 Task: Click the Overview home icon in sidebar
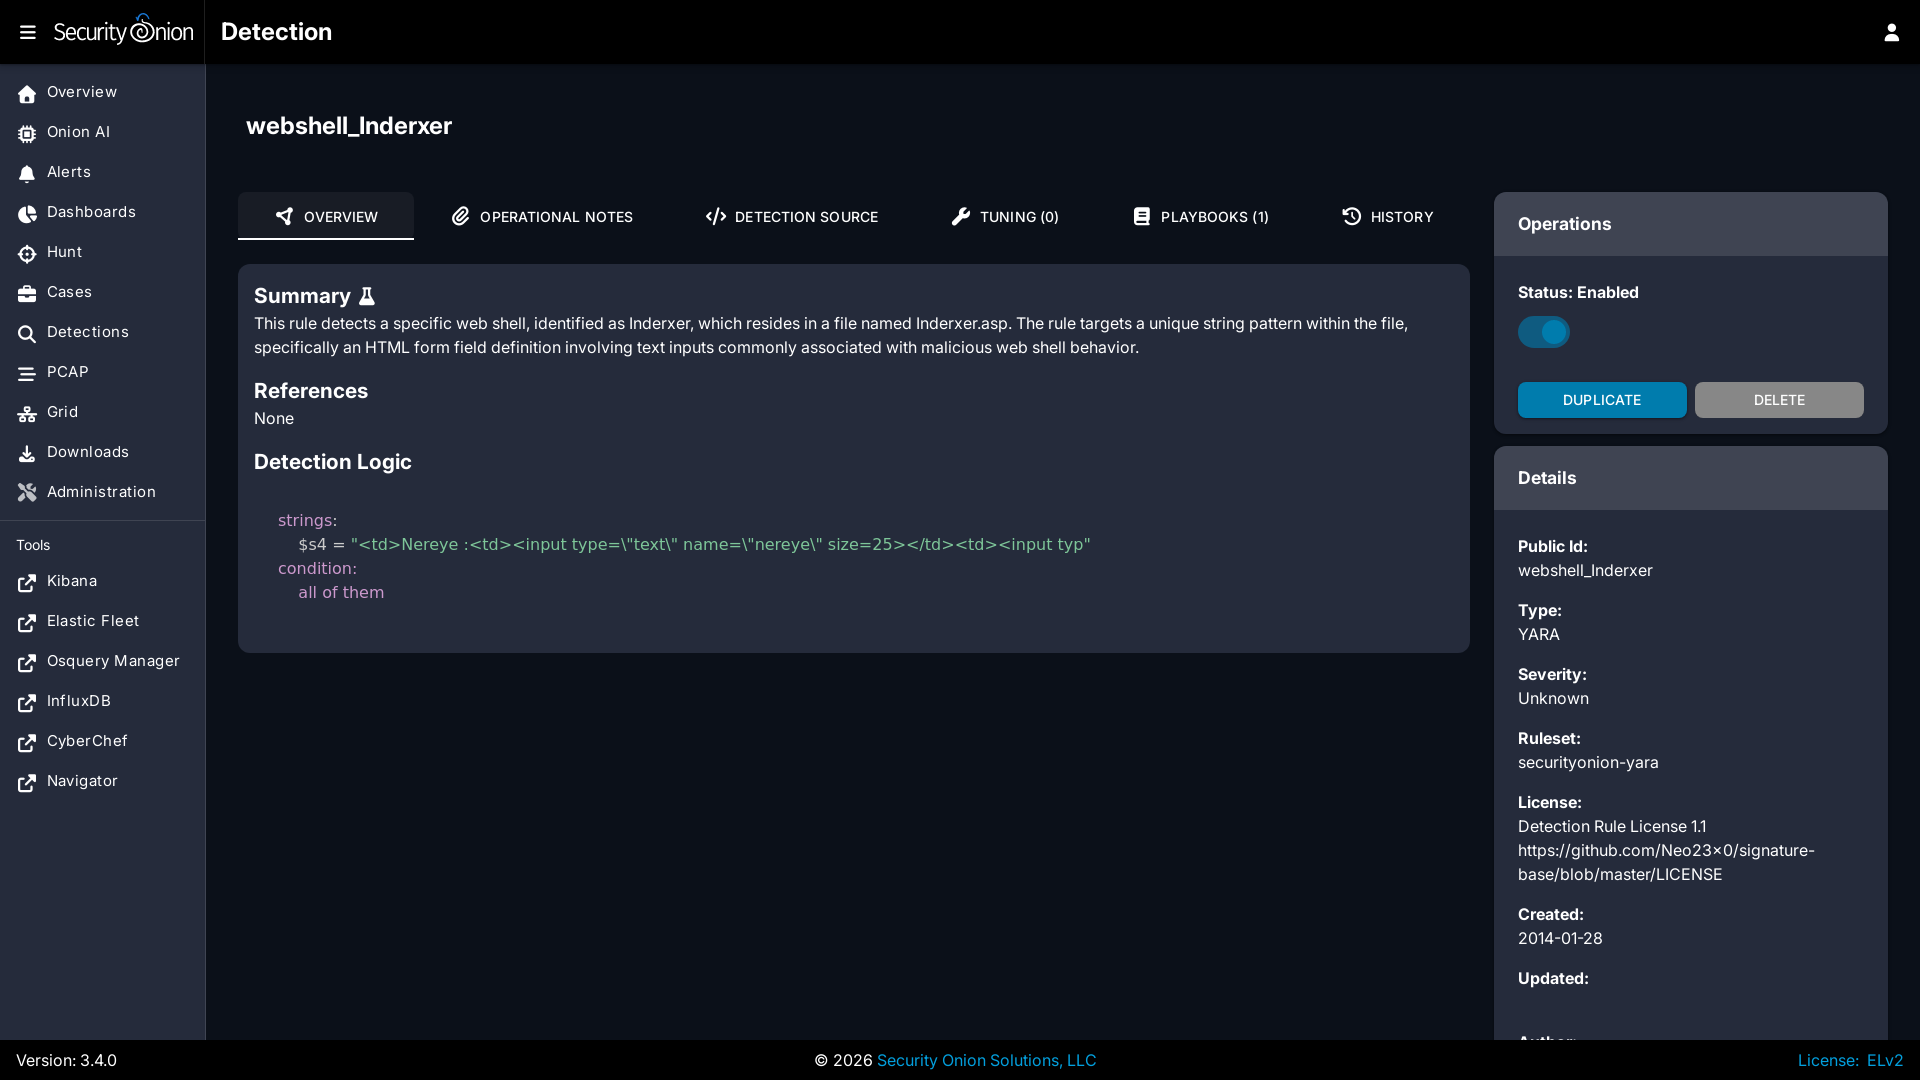(27, 93)
